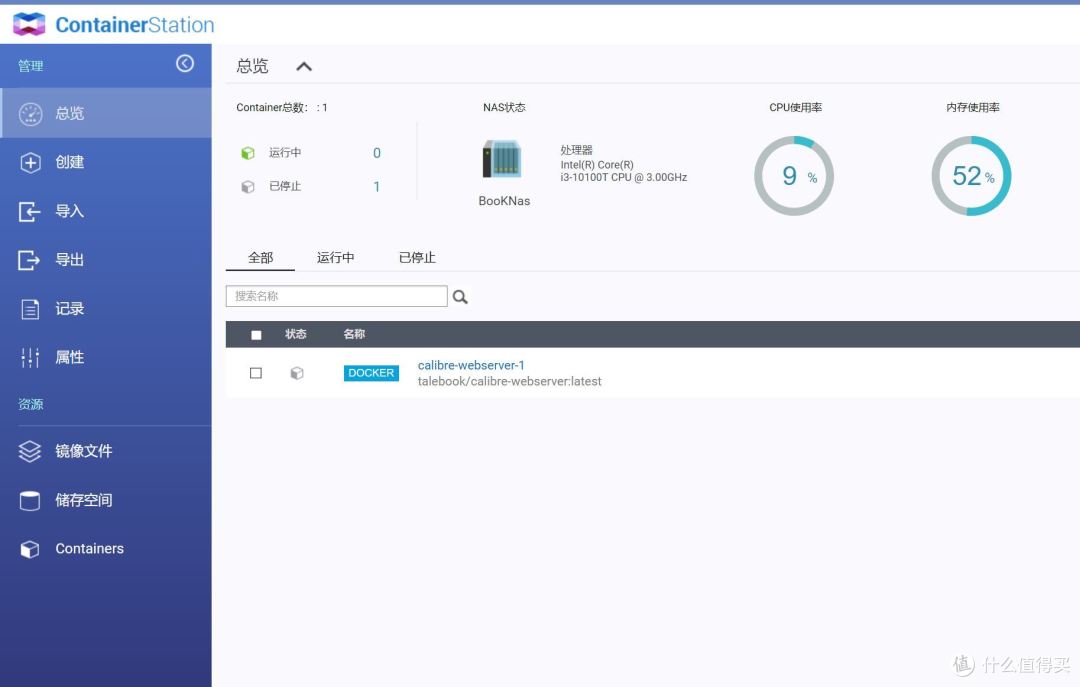
Task: Click the status cube icon of calibre-webserver-1
Action: 297,373
